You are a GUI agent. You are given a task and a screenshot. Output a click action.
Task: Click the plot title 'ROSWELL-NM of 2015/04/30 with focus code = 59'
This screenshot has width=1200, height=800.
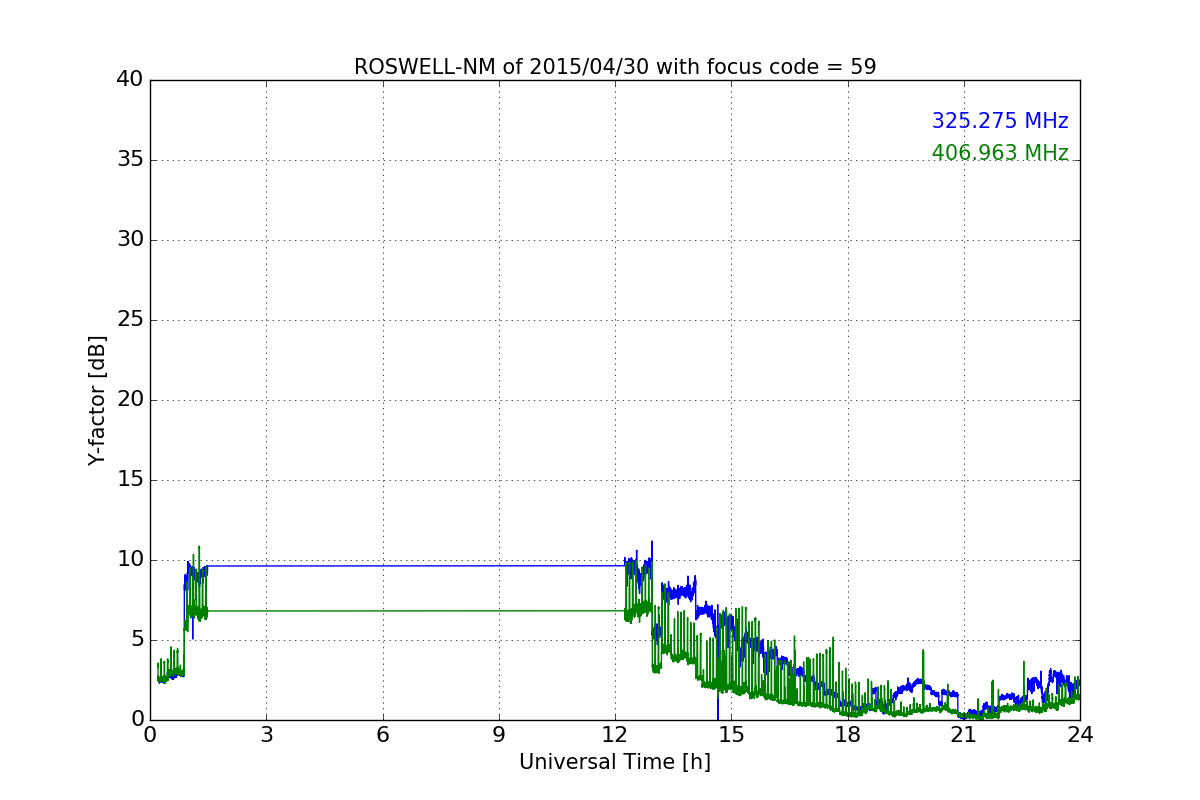click(615, 67)
